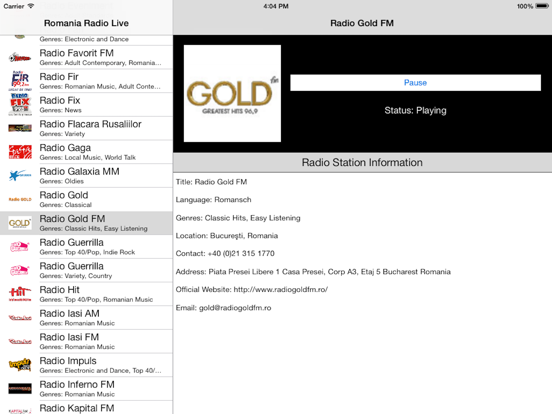Click the Status: Playing label

tap(415, 111)
